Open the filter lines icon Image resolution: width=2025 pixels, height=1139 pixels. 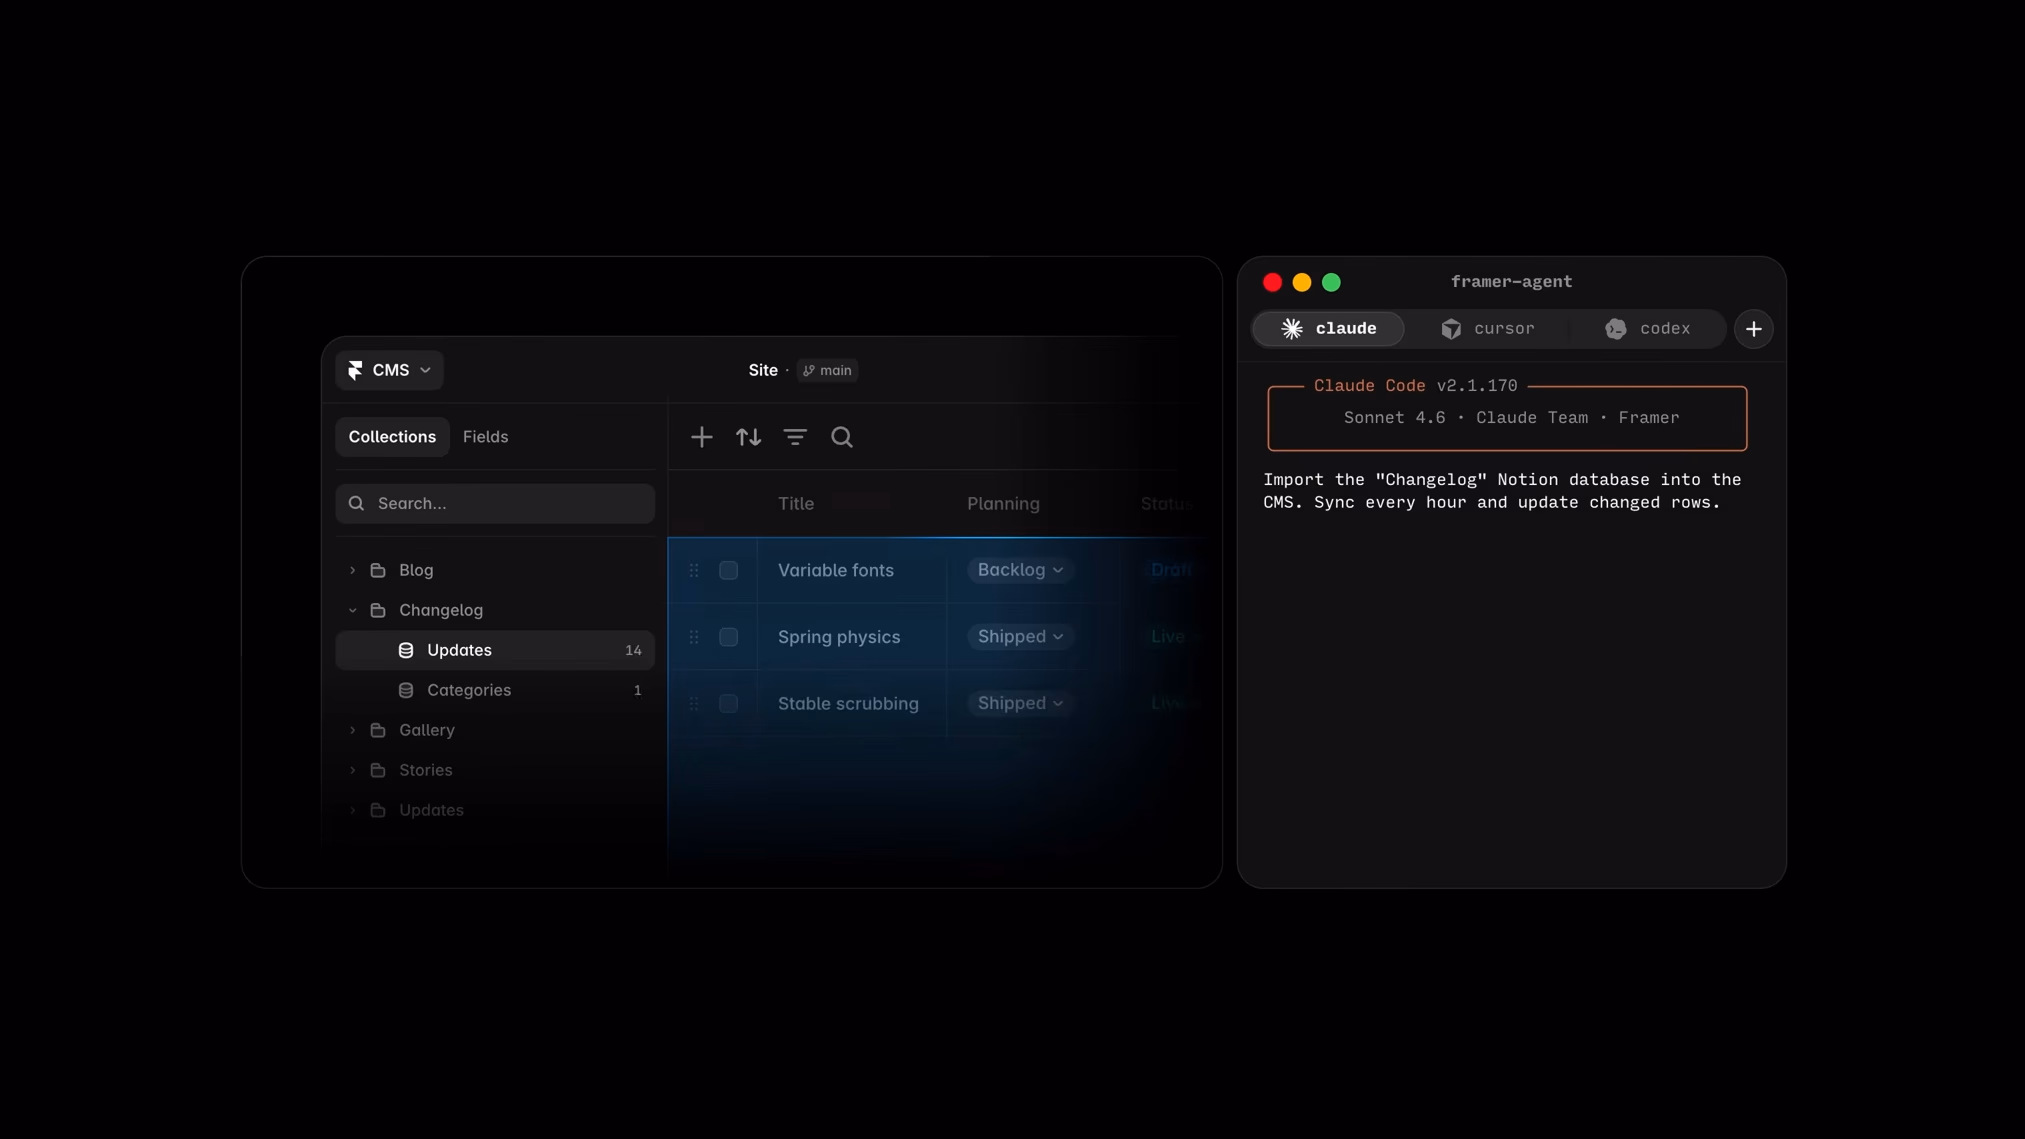pyautogui.click(x=795, y=437)
